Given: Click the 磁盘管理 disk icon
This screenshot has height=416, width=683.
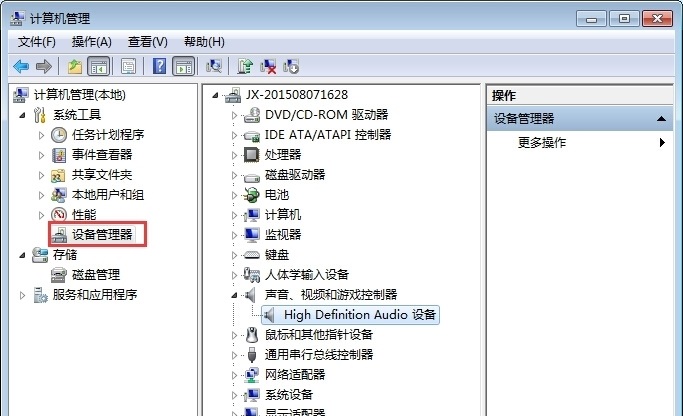Looking at the screenshot, I should [x=59, y=275].
